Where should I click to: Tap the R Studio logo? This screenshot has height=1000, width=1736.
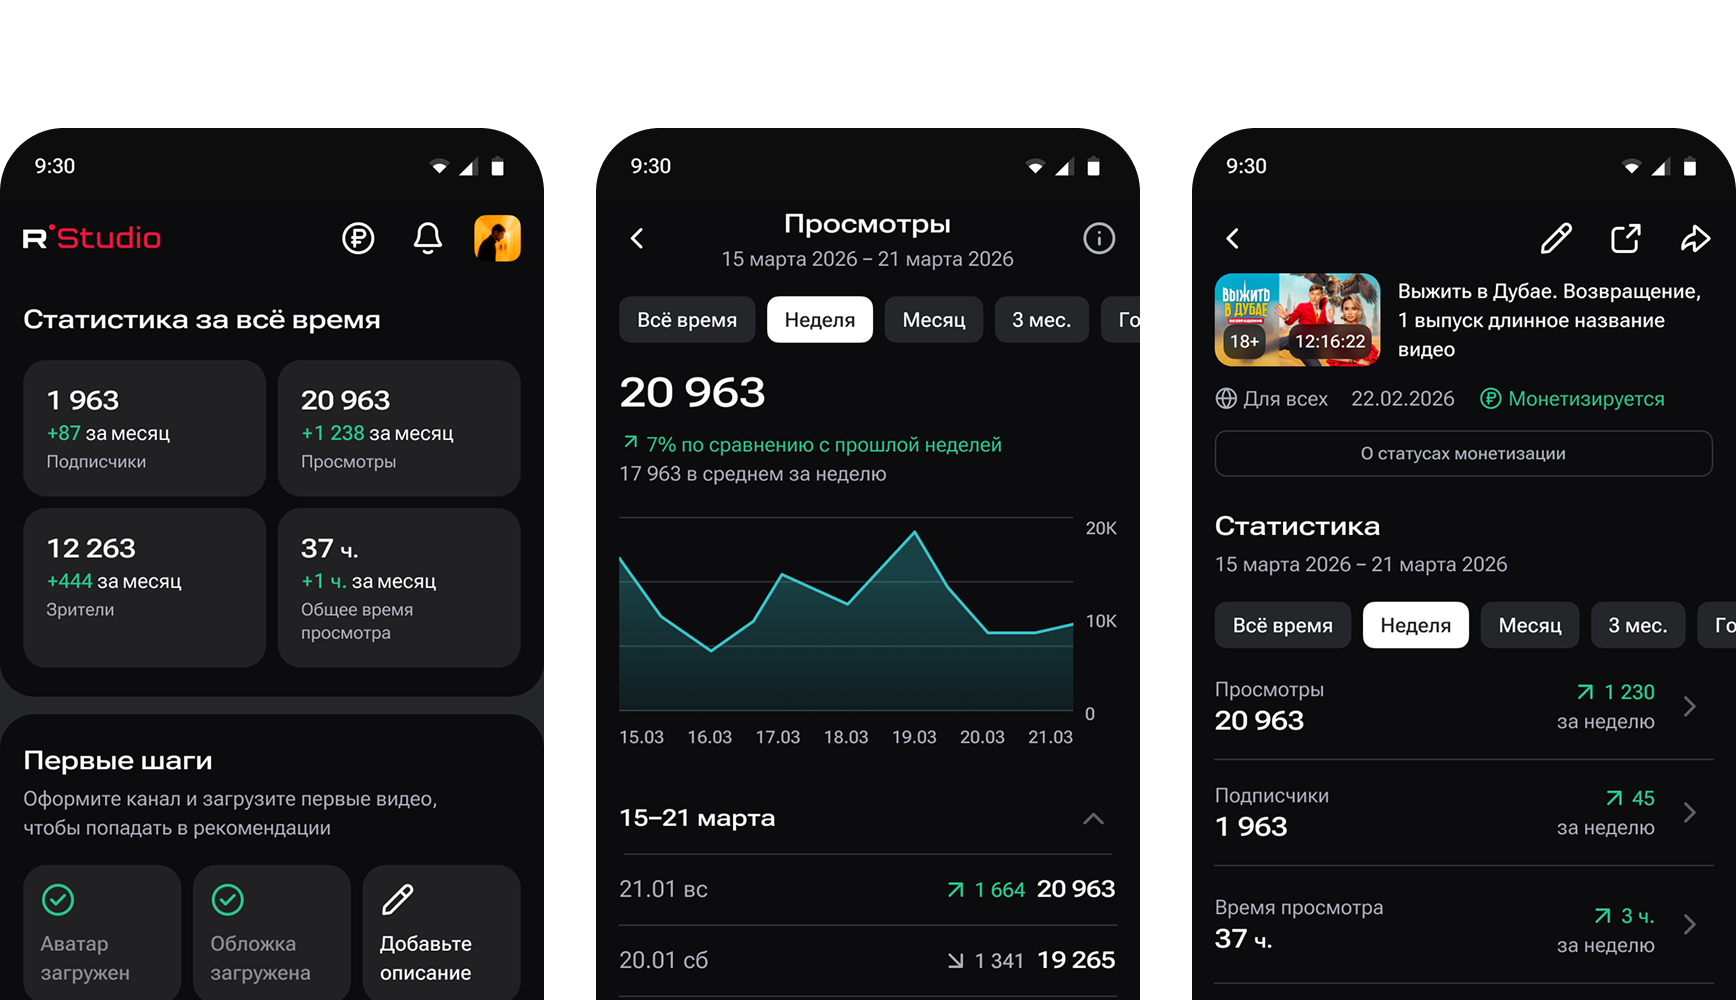click(x=92, y=238)
